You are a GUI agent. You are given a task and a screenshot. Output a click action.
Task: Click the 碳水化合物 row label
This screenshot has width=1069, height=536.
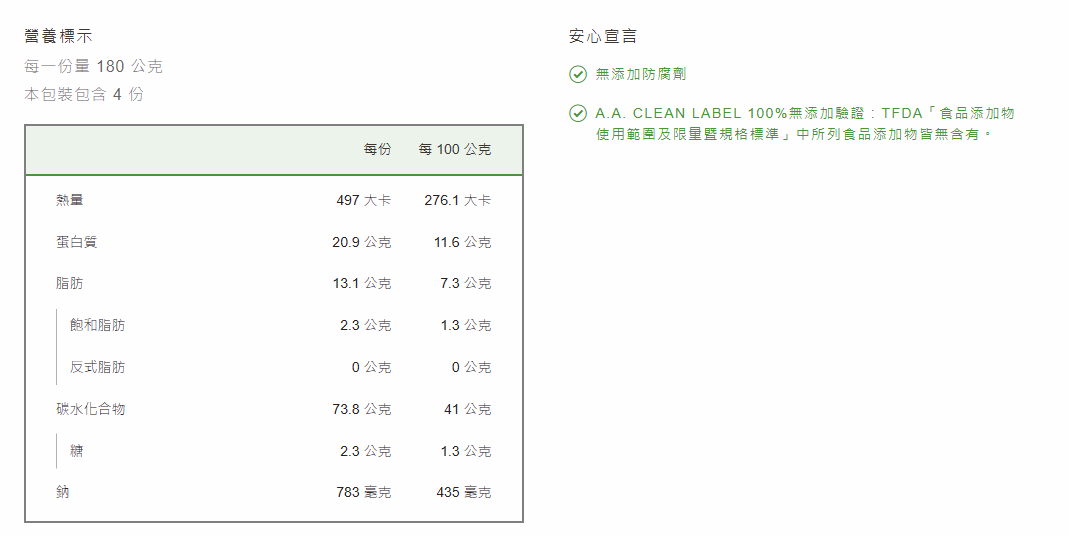click(x=91, y=409)
